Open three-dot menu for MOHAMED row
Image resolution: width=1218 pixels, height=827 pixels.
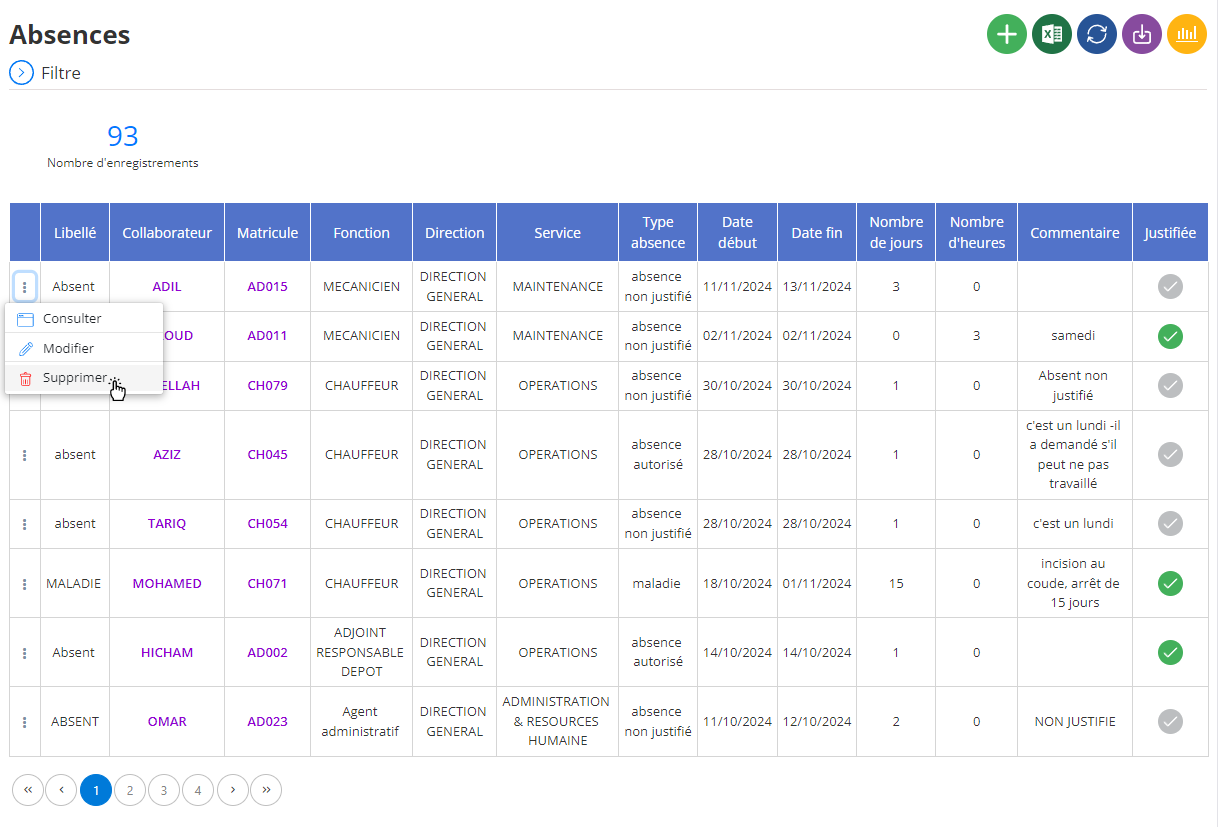(x=25, y=584)
